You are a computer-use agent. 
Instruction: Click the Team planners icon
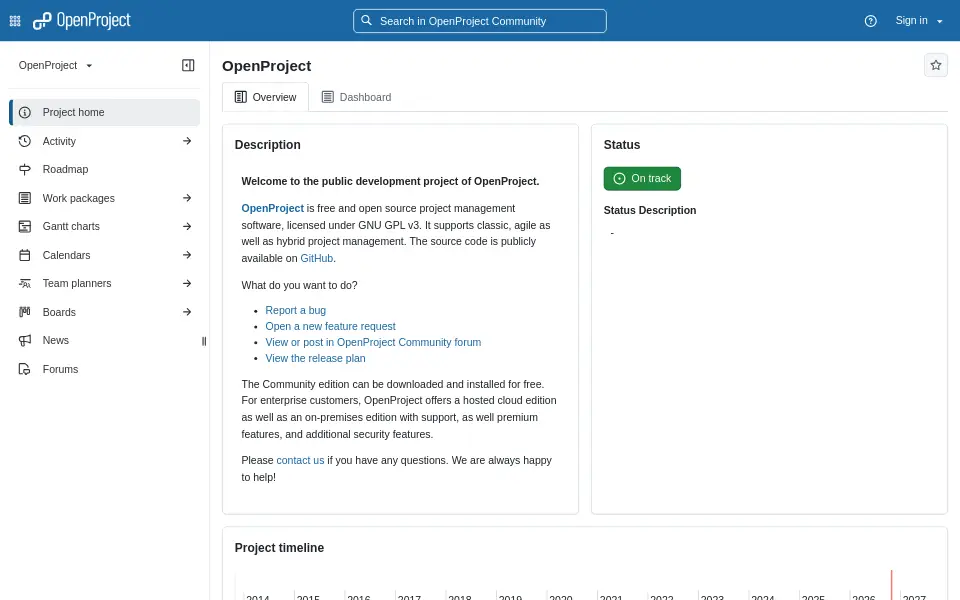coord(24,283)
